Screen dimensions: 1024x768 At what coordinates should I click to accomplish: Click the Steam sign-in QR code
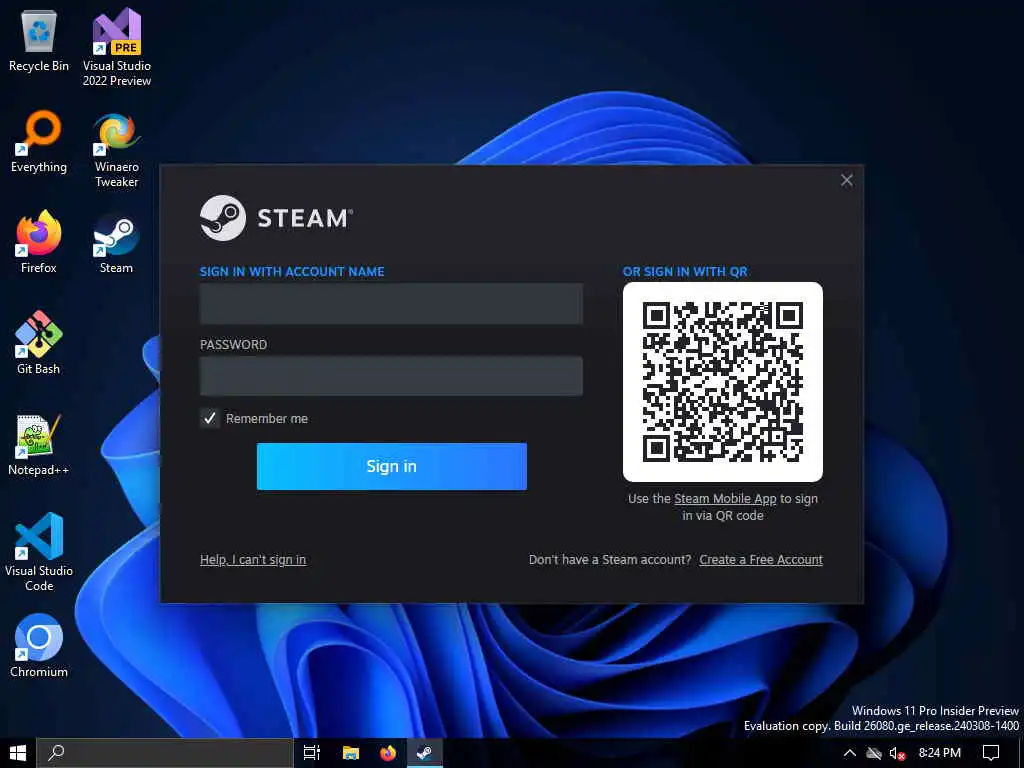(722, 381)
